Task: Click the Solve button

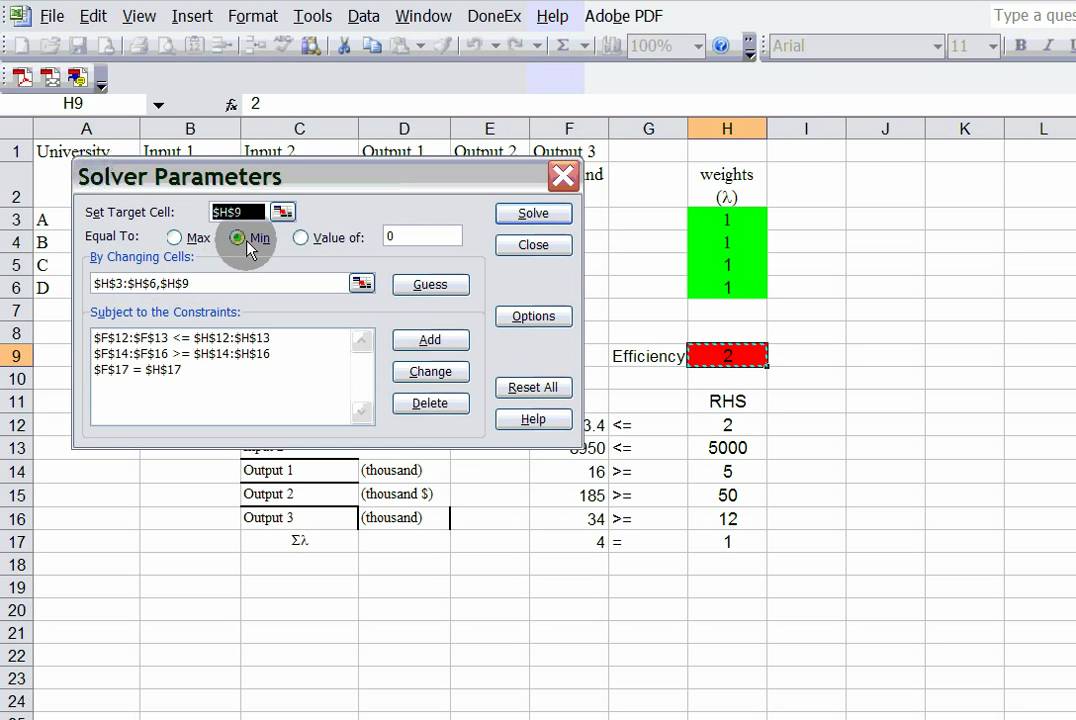Action: (533, 213)
